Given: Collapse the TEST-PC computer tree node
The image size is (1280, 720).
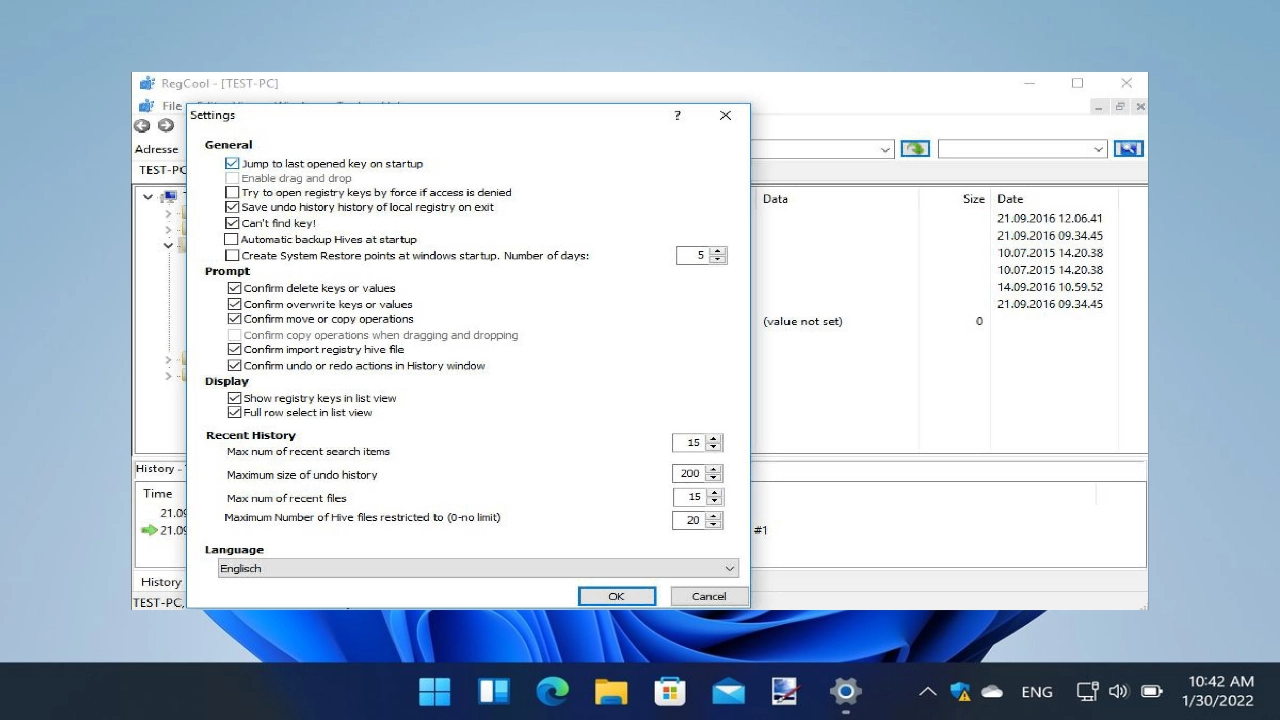Looking at the screenshot, I should tap(148, 197).
